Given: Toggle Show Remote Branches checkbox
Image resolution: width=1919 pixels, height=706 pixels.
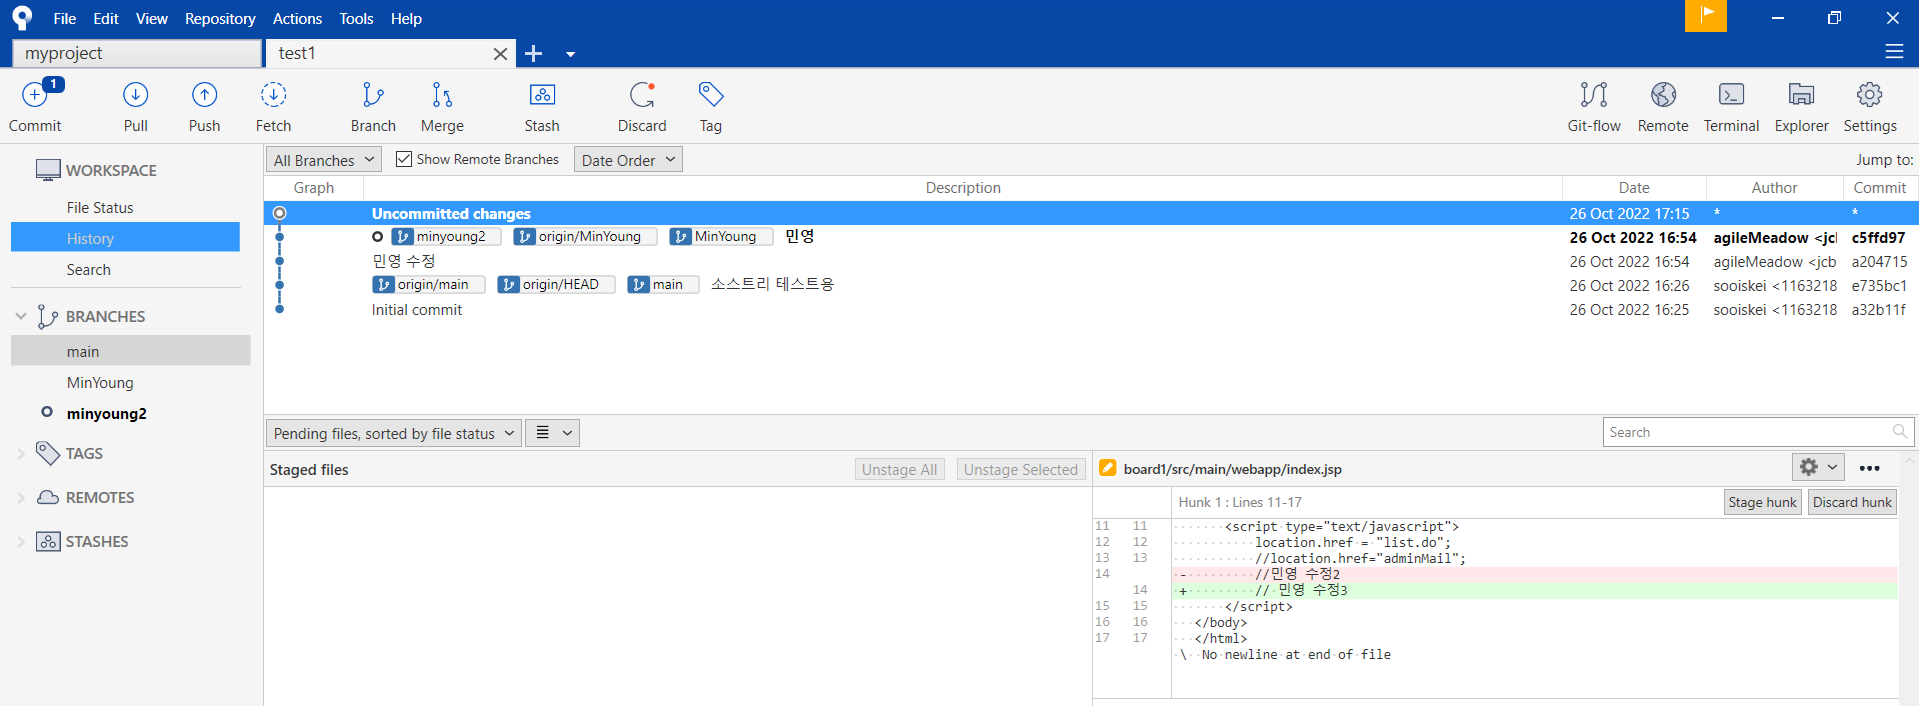Looking at the screenshot, I should (x=404, y=159).
